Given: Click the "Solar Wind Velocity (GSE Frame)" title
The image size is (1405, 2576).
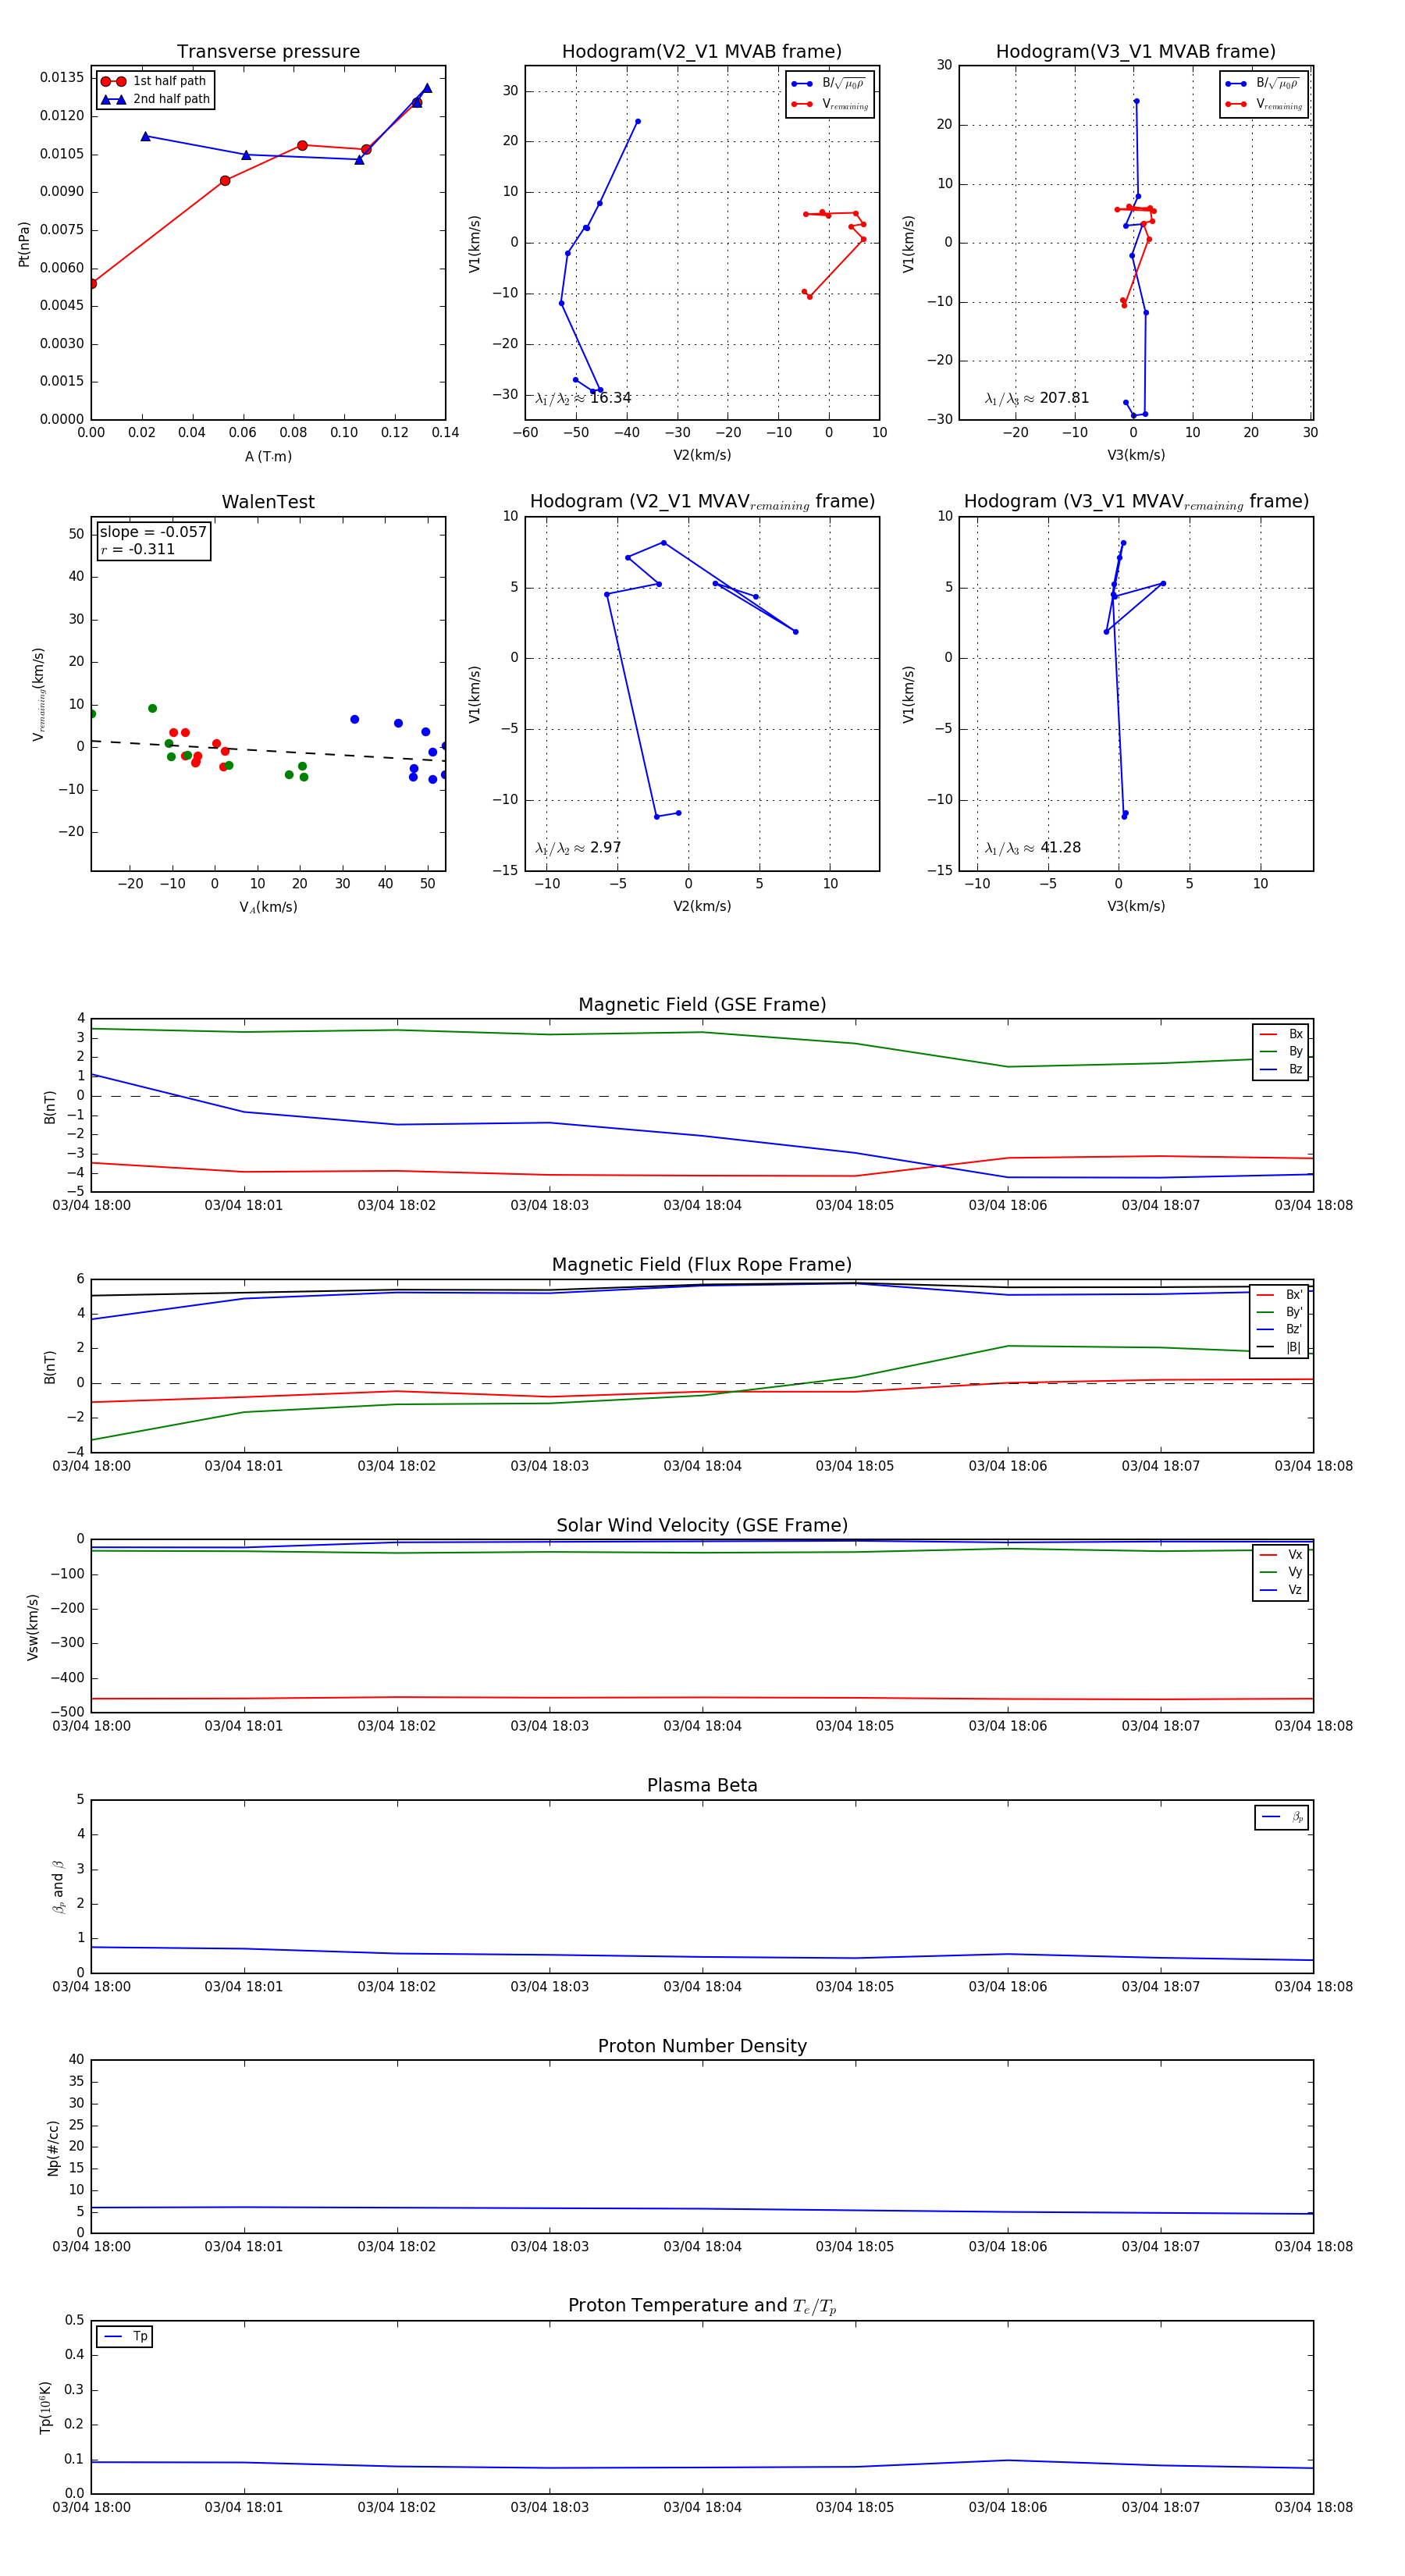Looking at the screenshot, I should pyautogui.click(x=702, y=1526).
